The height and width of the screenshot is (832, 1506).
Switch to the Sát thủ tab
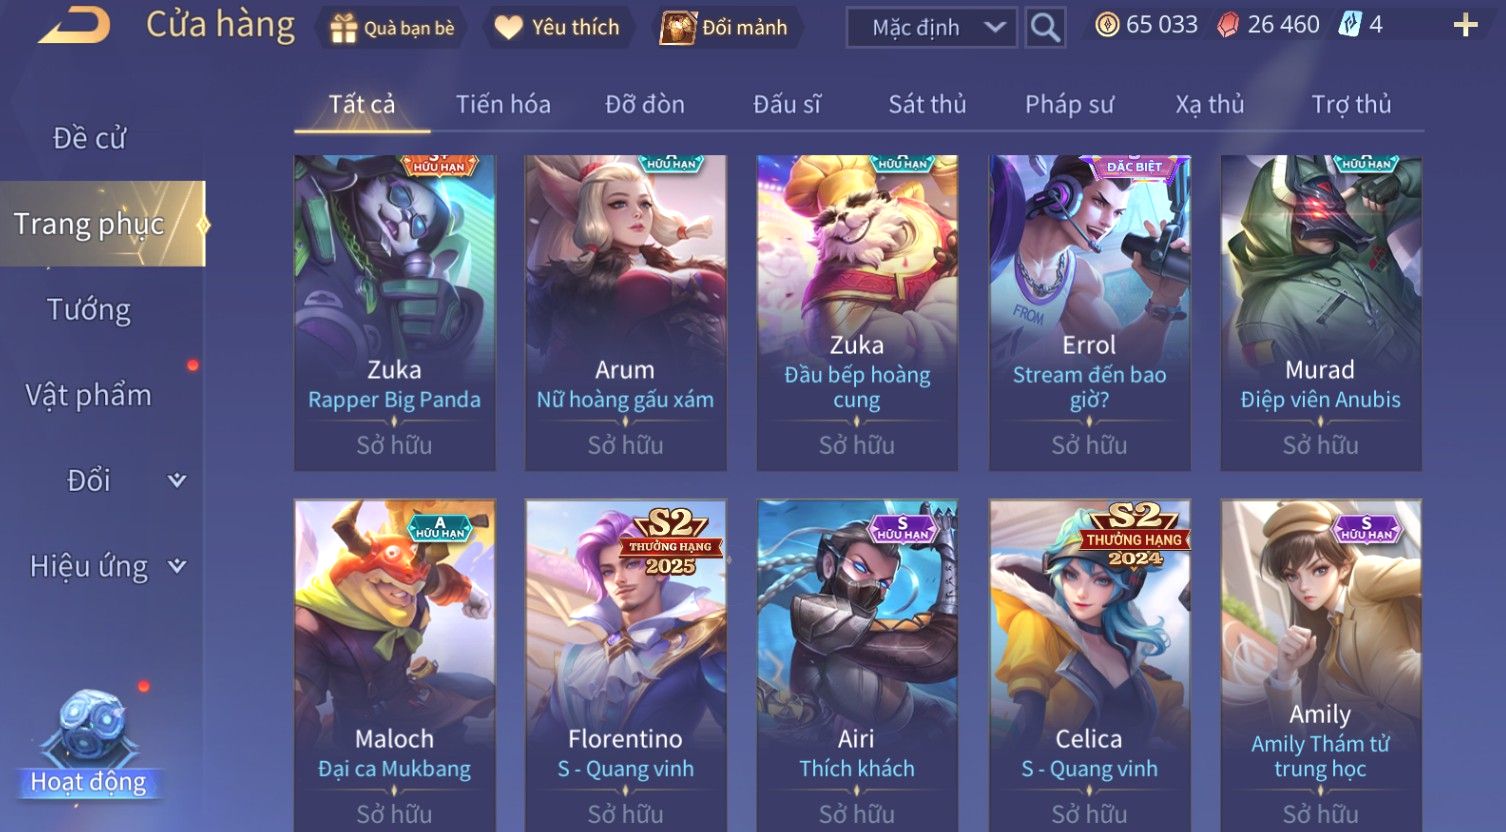(x=927, y=104)
